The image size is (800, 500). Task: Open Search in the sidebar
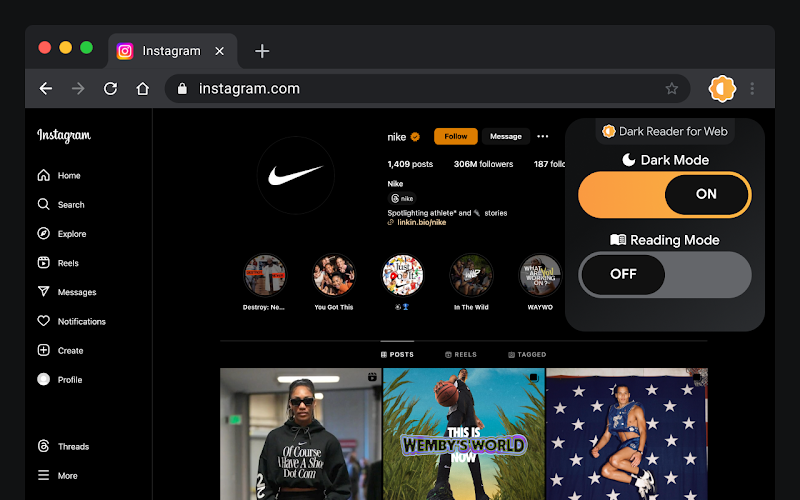[x=61, y=205]
